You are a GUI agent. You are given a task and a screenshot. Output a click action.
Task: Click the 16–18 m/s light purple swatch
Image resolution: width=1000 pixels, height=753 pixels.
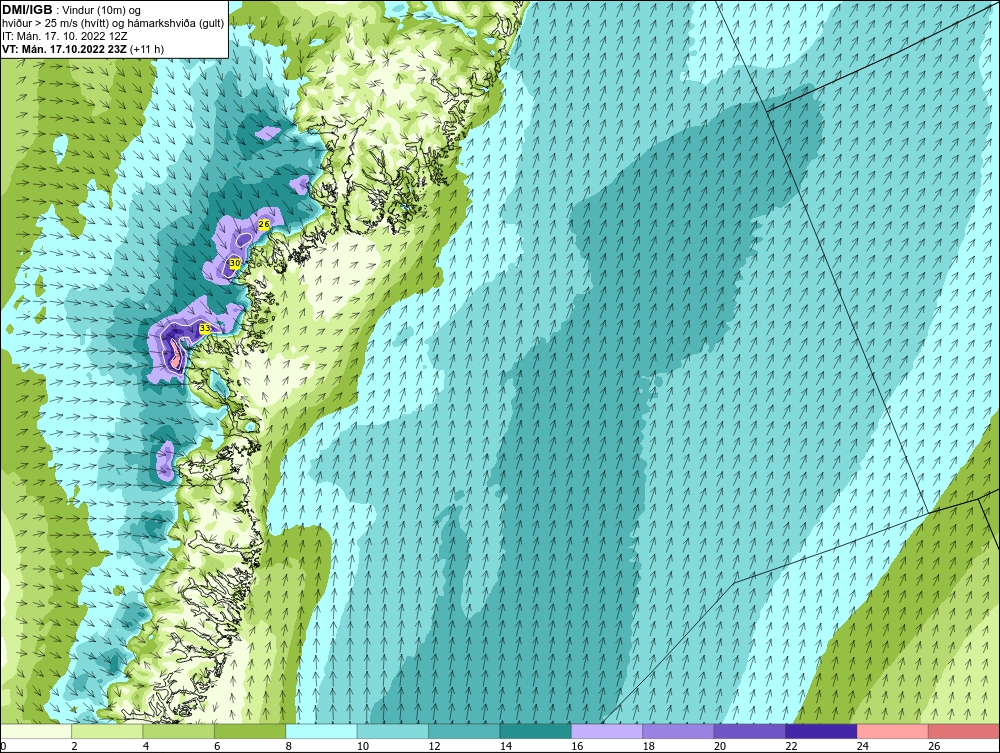point(607,731)
